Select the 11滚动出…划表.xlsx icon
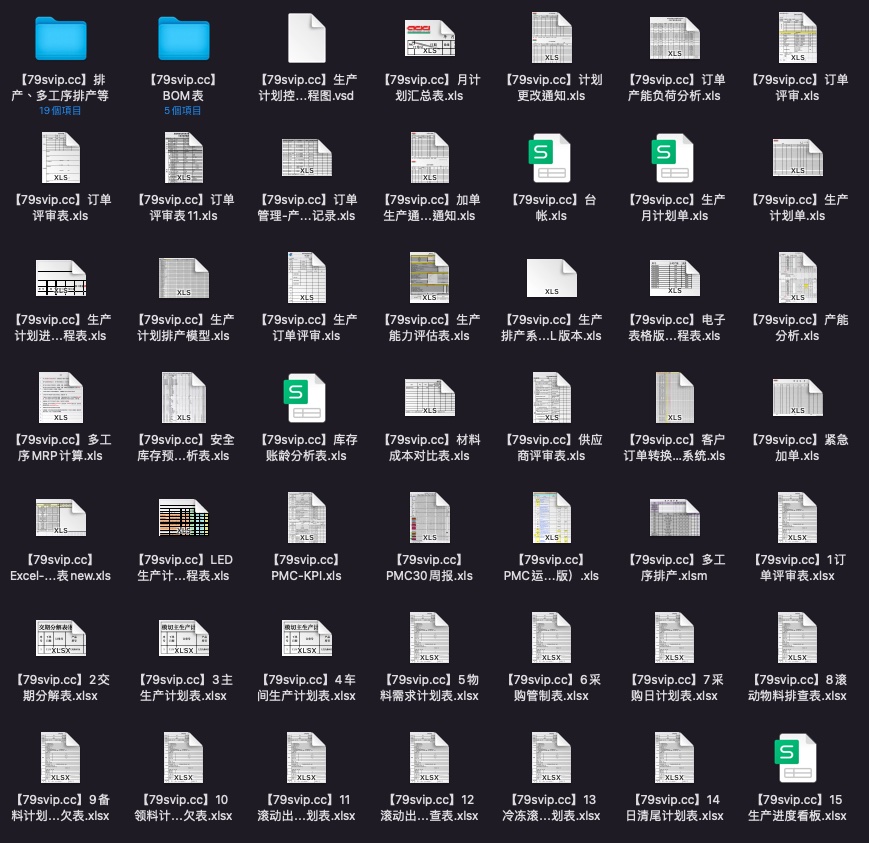Screen dimensions: 869x843 pyautogui.click(x=306, y=758)
